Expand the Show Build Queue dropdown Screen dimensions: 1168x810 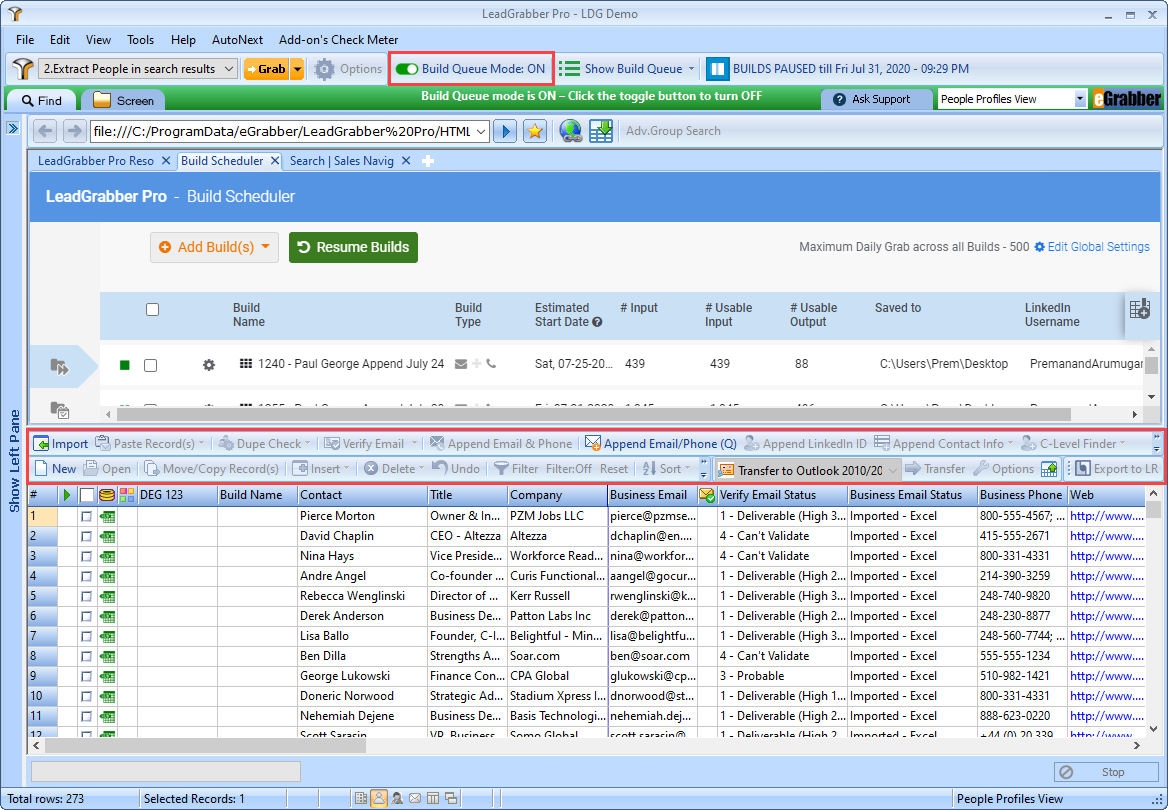(x=691, y=69)
